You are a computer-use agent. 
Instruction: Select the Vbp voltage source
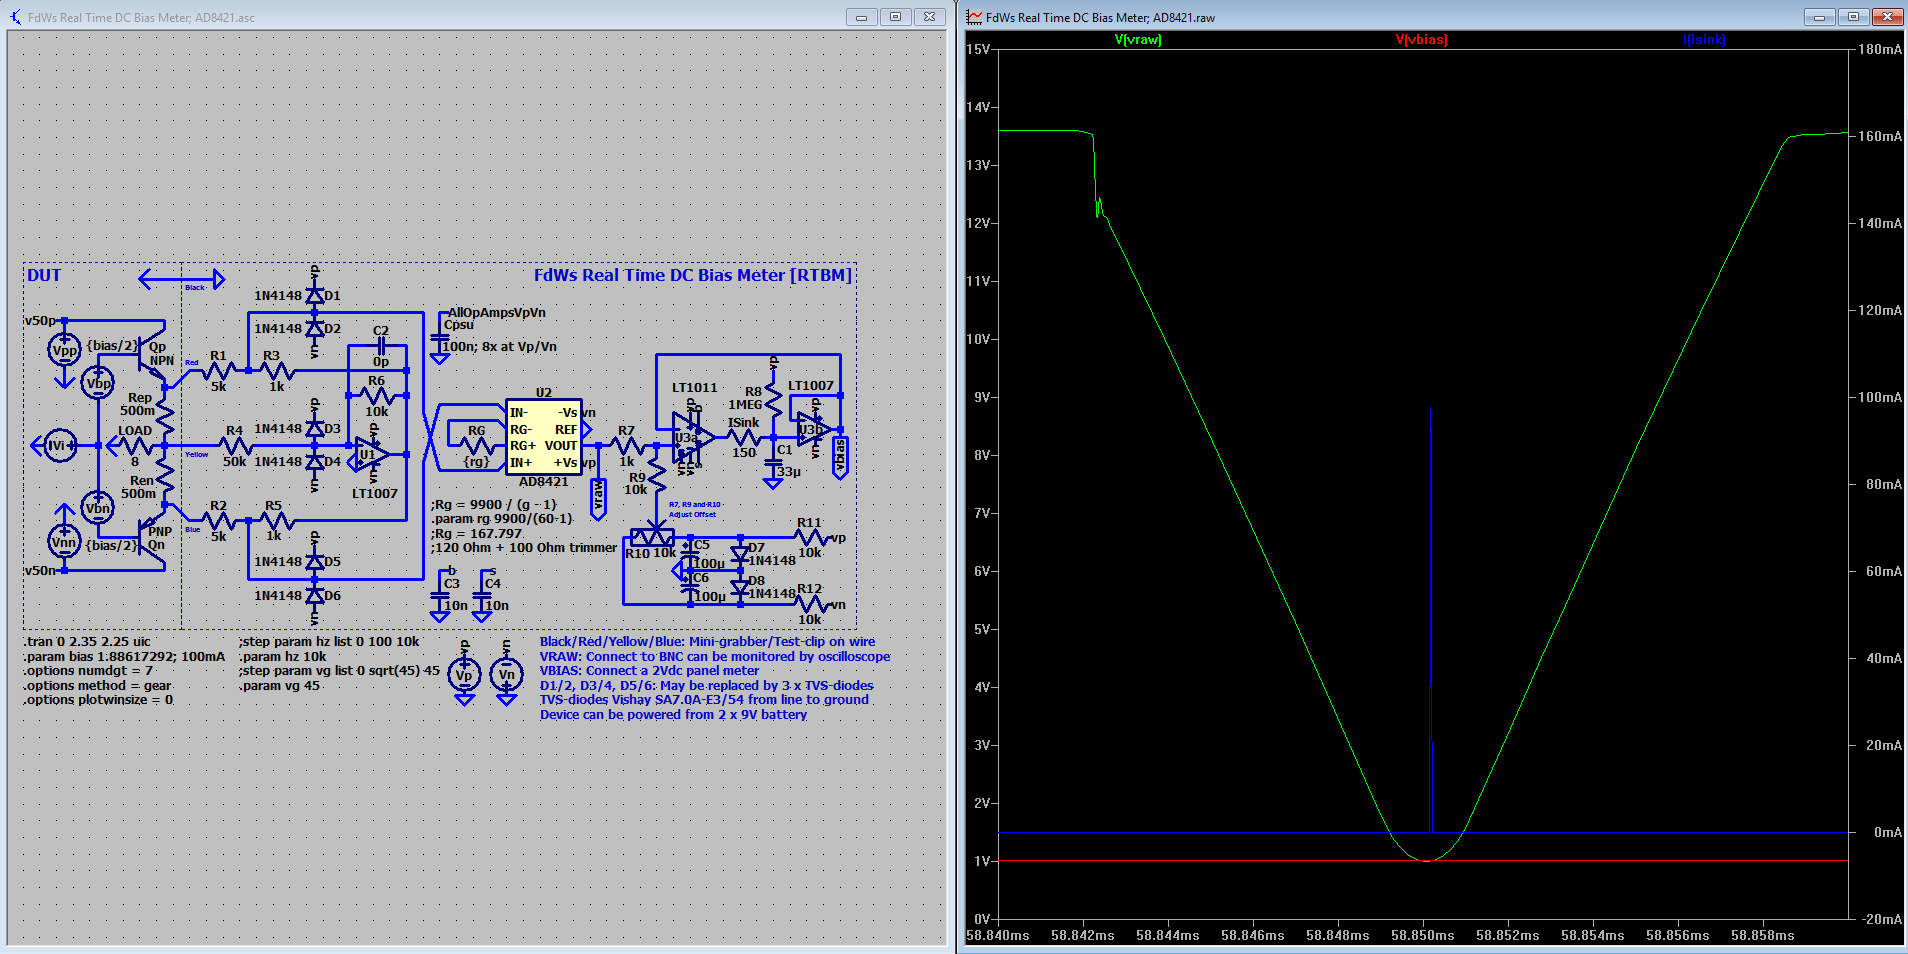pos(98,383)
